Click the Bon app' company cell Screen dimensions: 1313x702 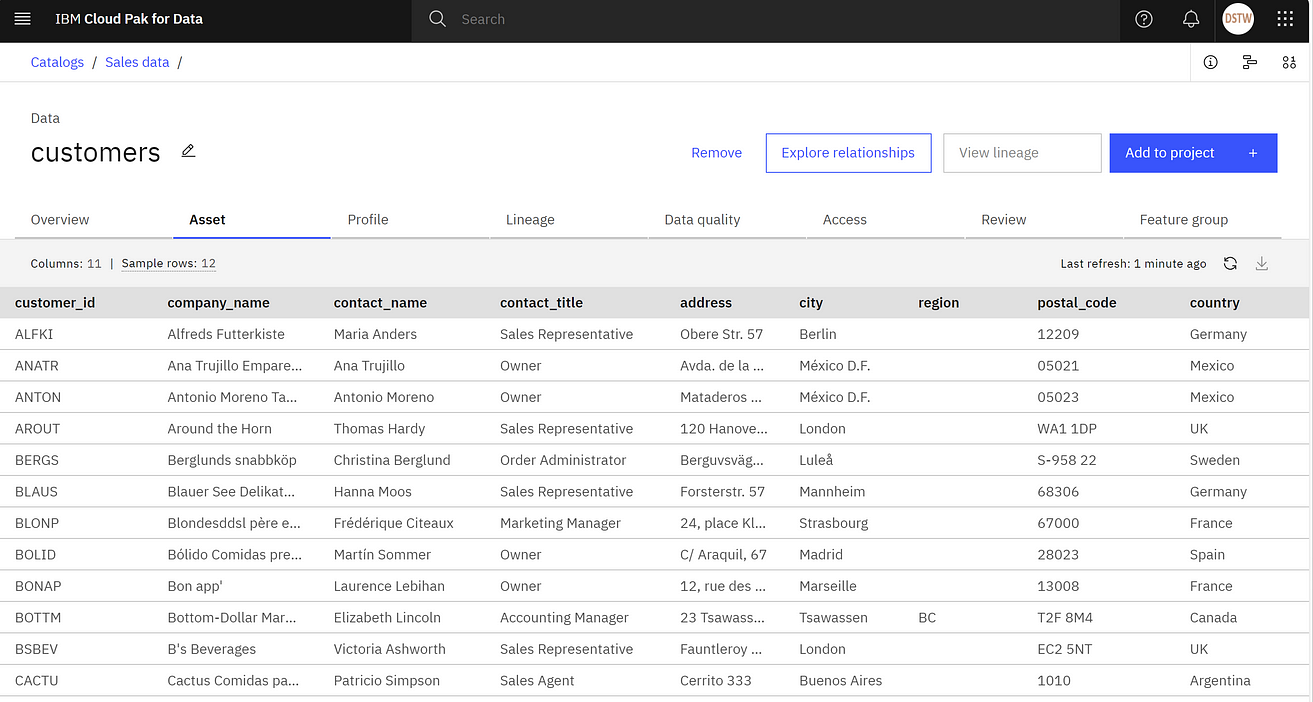tap(194, 586)
